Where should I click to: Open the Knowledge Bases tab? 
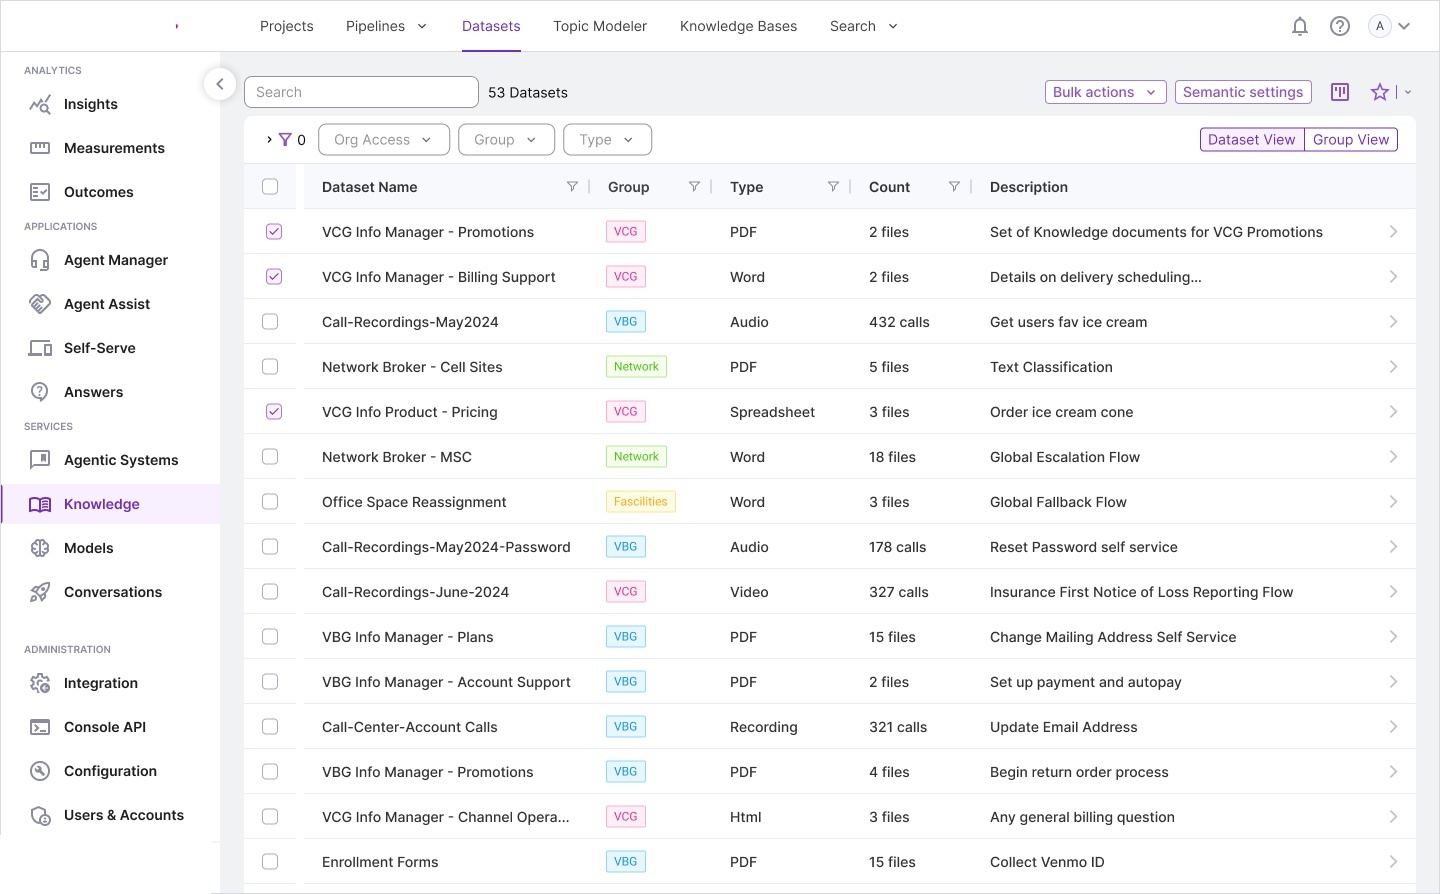click(x=738, y=26)
